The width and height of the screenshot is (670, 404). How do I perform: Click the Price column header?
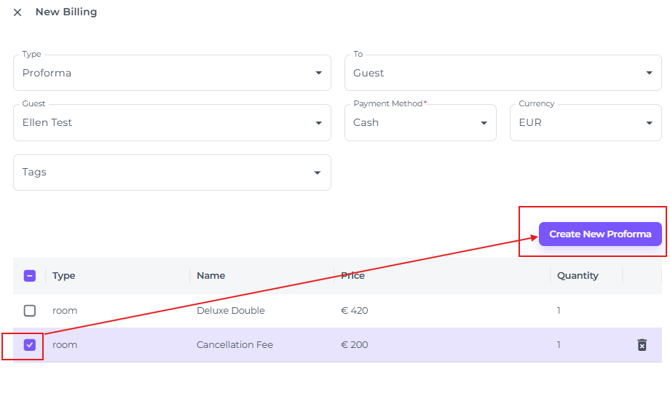[353, 276]
